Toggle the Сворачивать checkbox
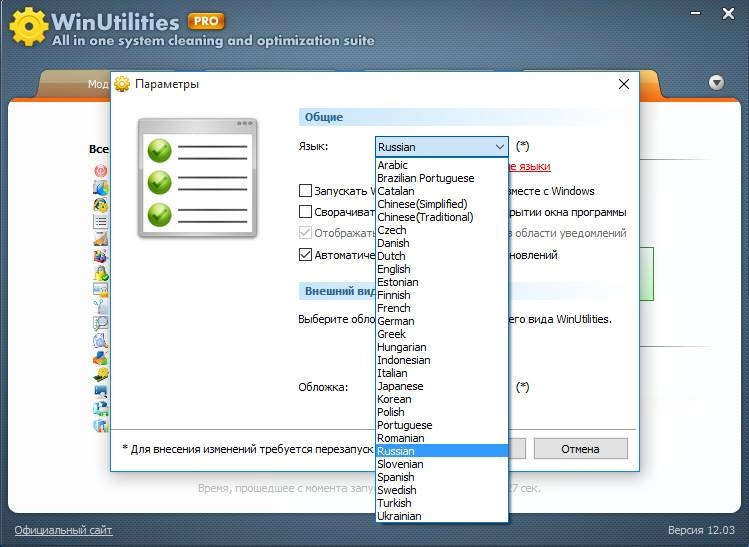Image resolution: width=749 pixels, height=547 pixels. 305,212
